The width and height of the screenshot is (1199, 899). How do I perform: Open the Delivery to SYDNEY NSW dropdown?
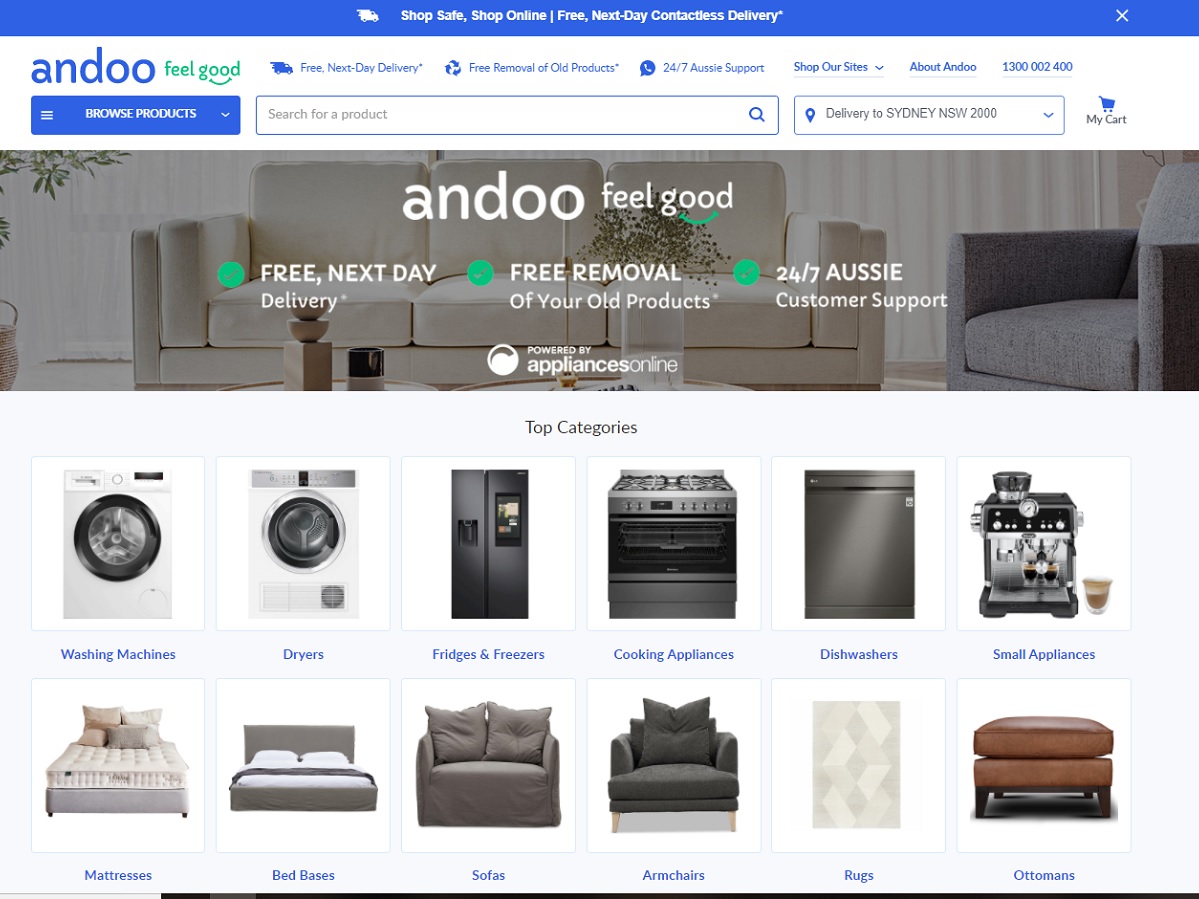pos(928,115)
